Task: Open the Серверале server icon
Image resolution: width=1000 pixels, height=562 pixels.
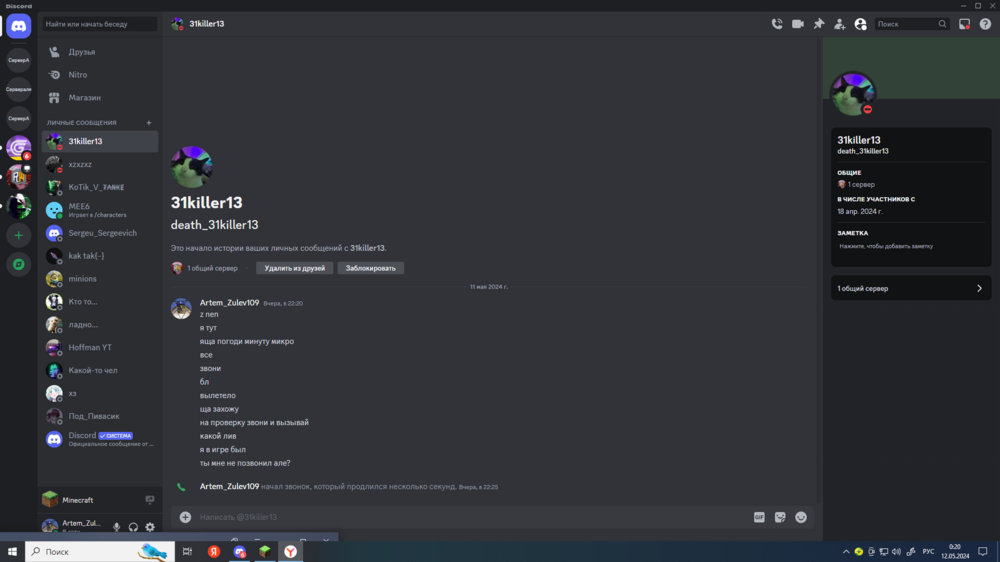Action: (18, 89)
